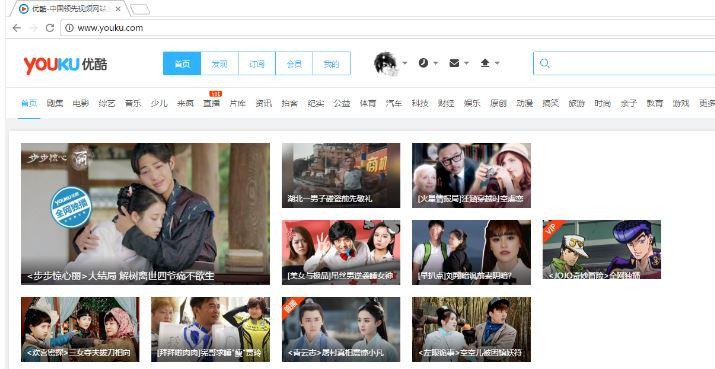Open 少儿 channel in navigation bar
The image size is (715, 369).
[x=159, y=104]
